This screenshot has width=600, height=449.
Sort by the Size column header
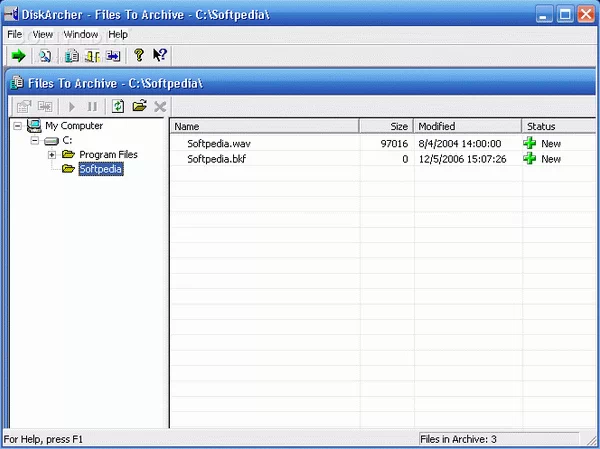click(386, 126)
